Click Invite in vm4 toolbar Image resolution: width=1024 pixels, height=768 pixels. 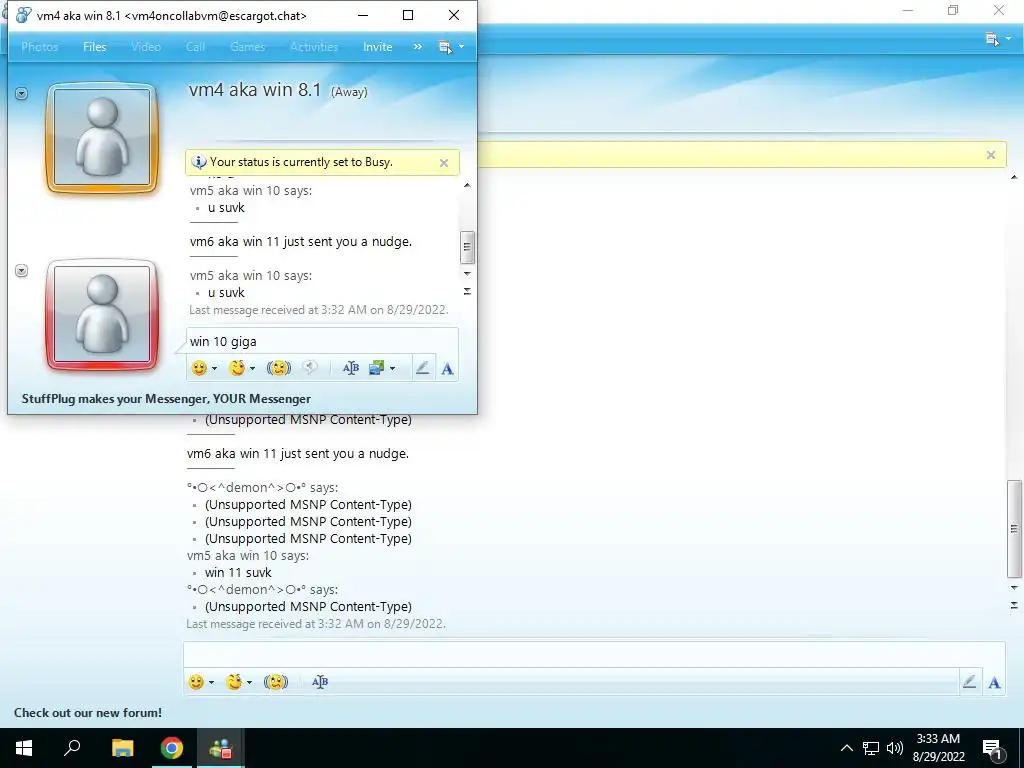tap(377, 47)
